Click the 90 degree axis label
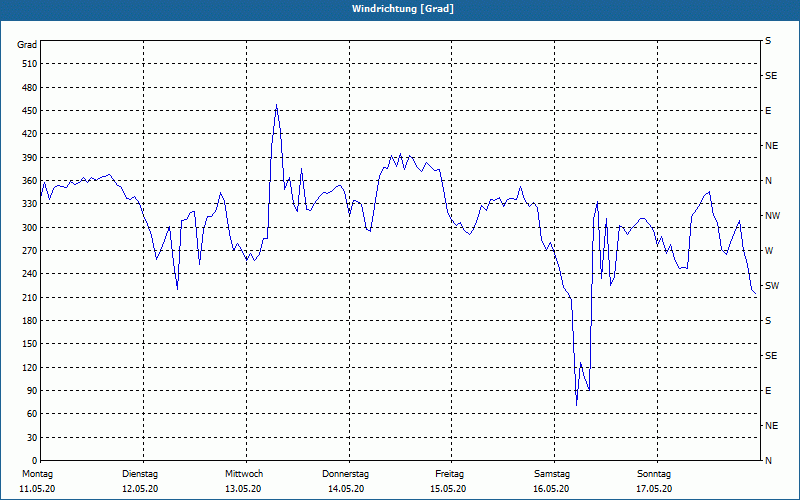The image size is (800, 500). tap(32, 391)
